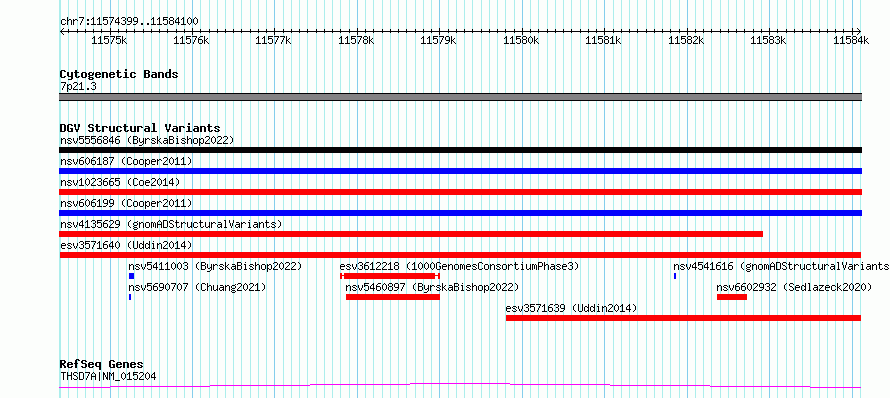Open the nsv606199 (Cooper2011) label

point(126,203)
